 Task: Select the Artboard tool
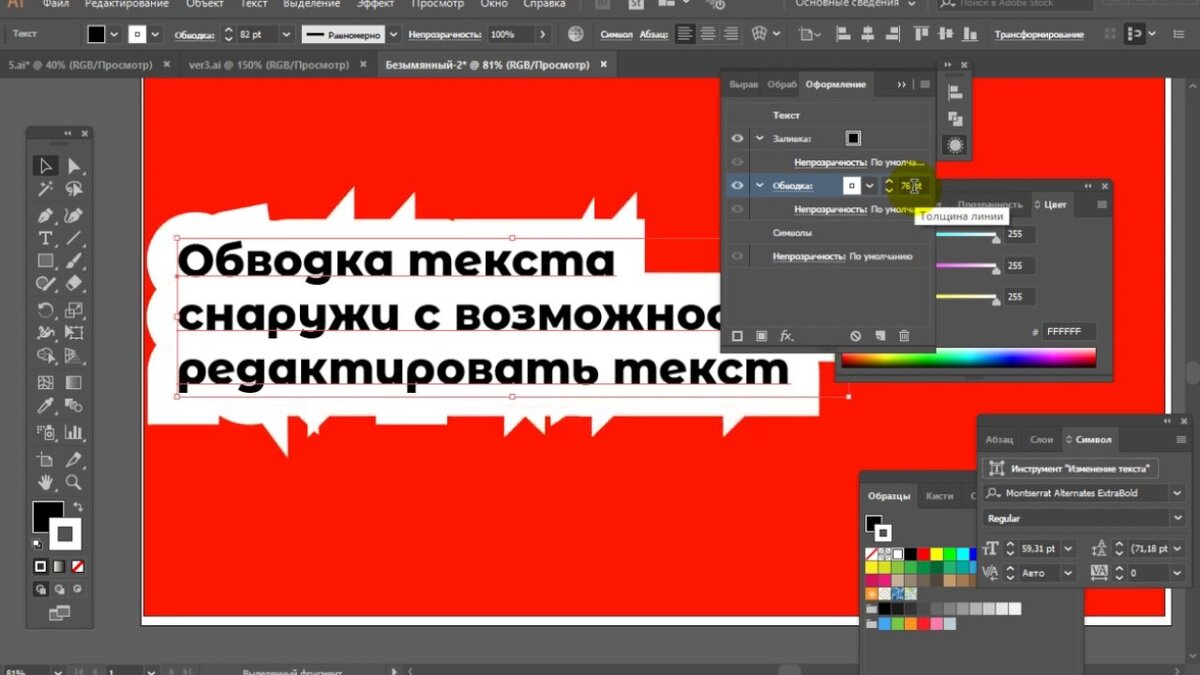tap(45, 459)
